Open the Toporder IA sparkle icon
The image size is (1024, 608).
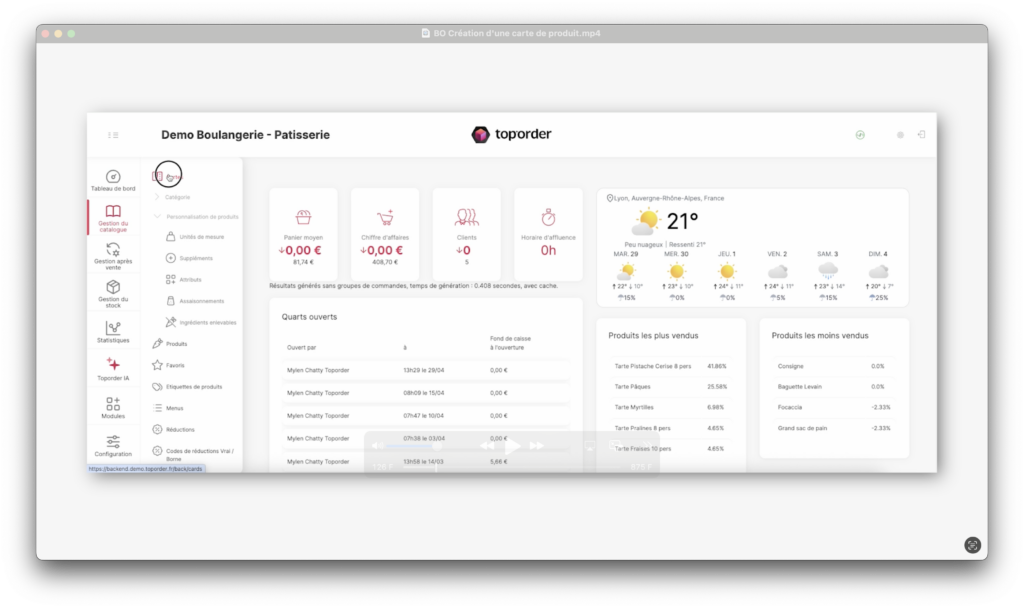(x=113, y=365)
